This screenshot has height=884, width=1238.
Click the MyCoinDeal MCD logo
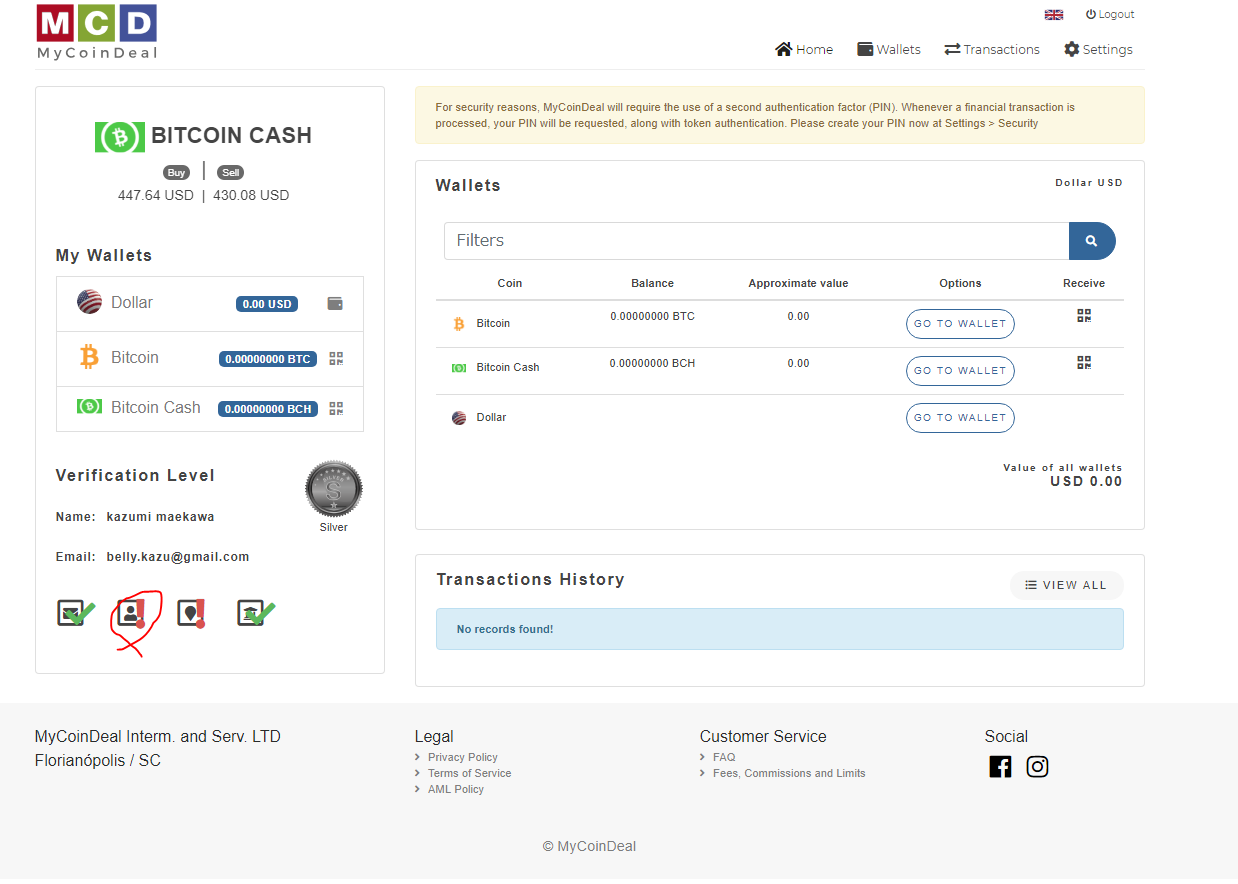point(97,32)
